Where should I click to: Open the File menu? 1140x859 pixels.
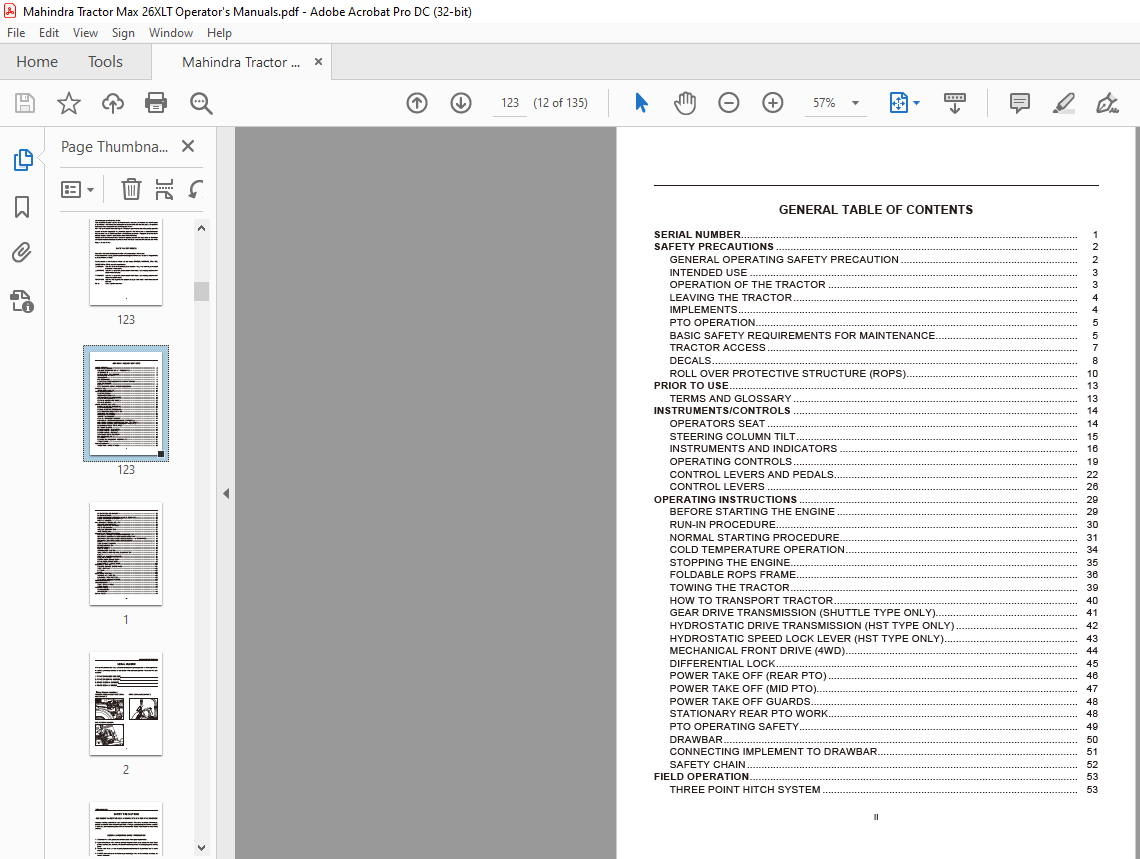pyautogui.click(x=16, y=33)
